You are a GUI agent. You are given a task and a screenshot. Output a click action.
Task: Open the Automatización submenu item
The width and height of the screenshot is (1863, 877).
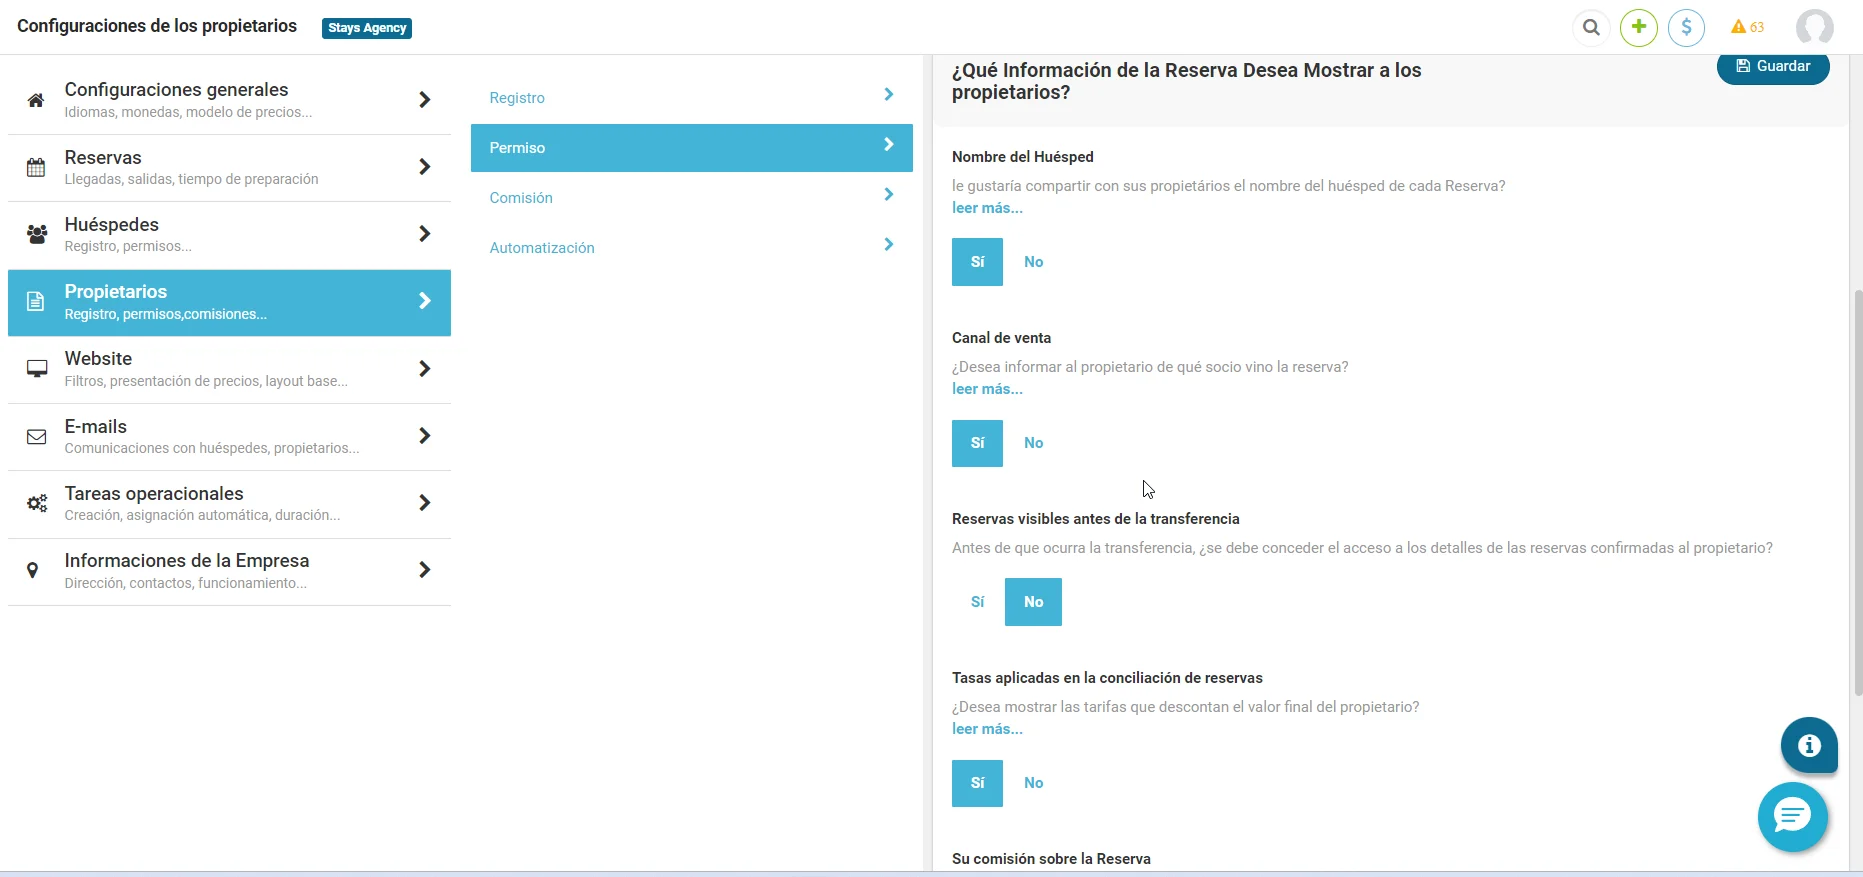tap(691, 248)
